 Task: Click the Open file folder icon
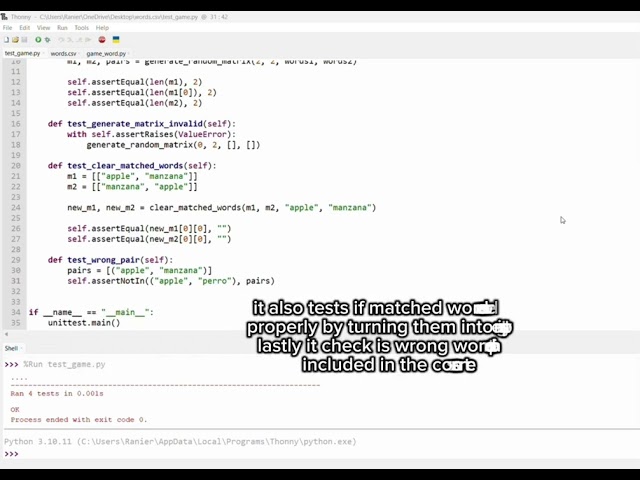coord(16,40)
